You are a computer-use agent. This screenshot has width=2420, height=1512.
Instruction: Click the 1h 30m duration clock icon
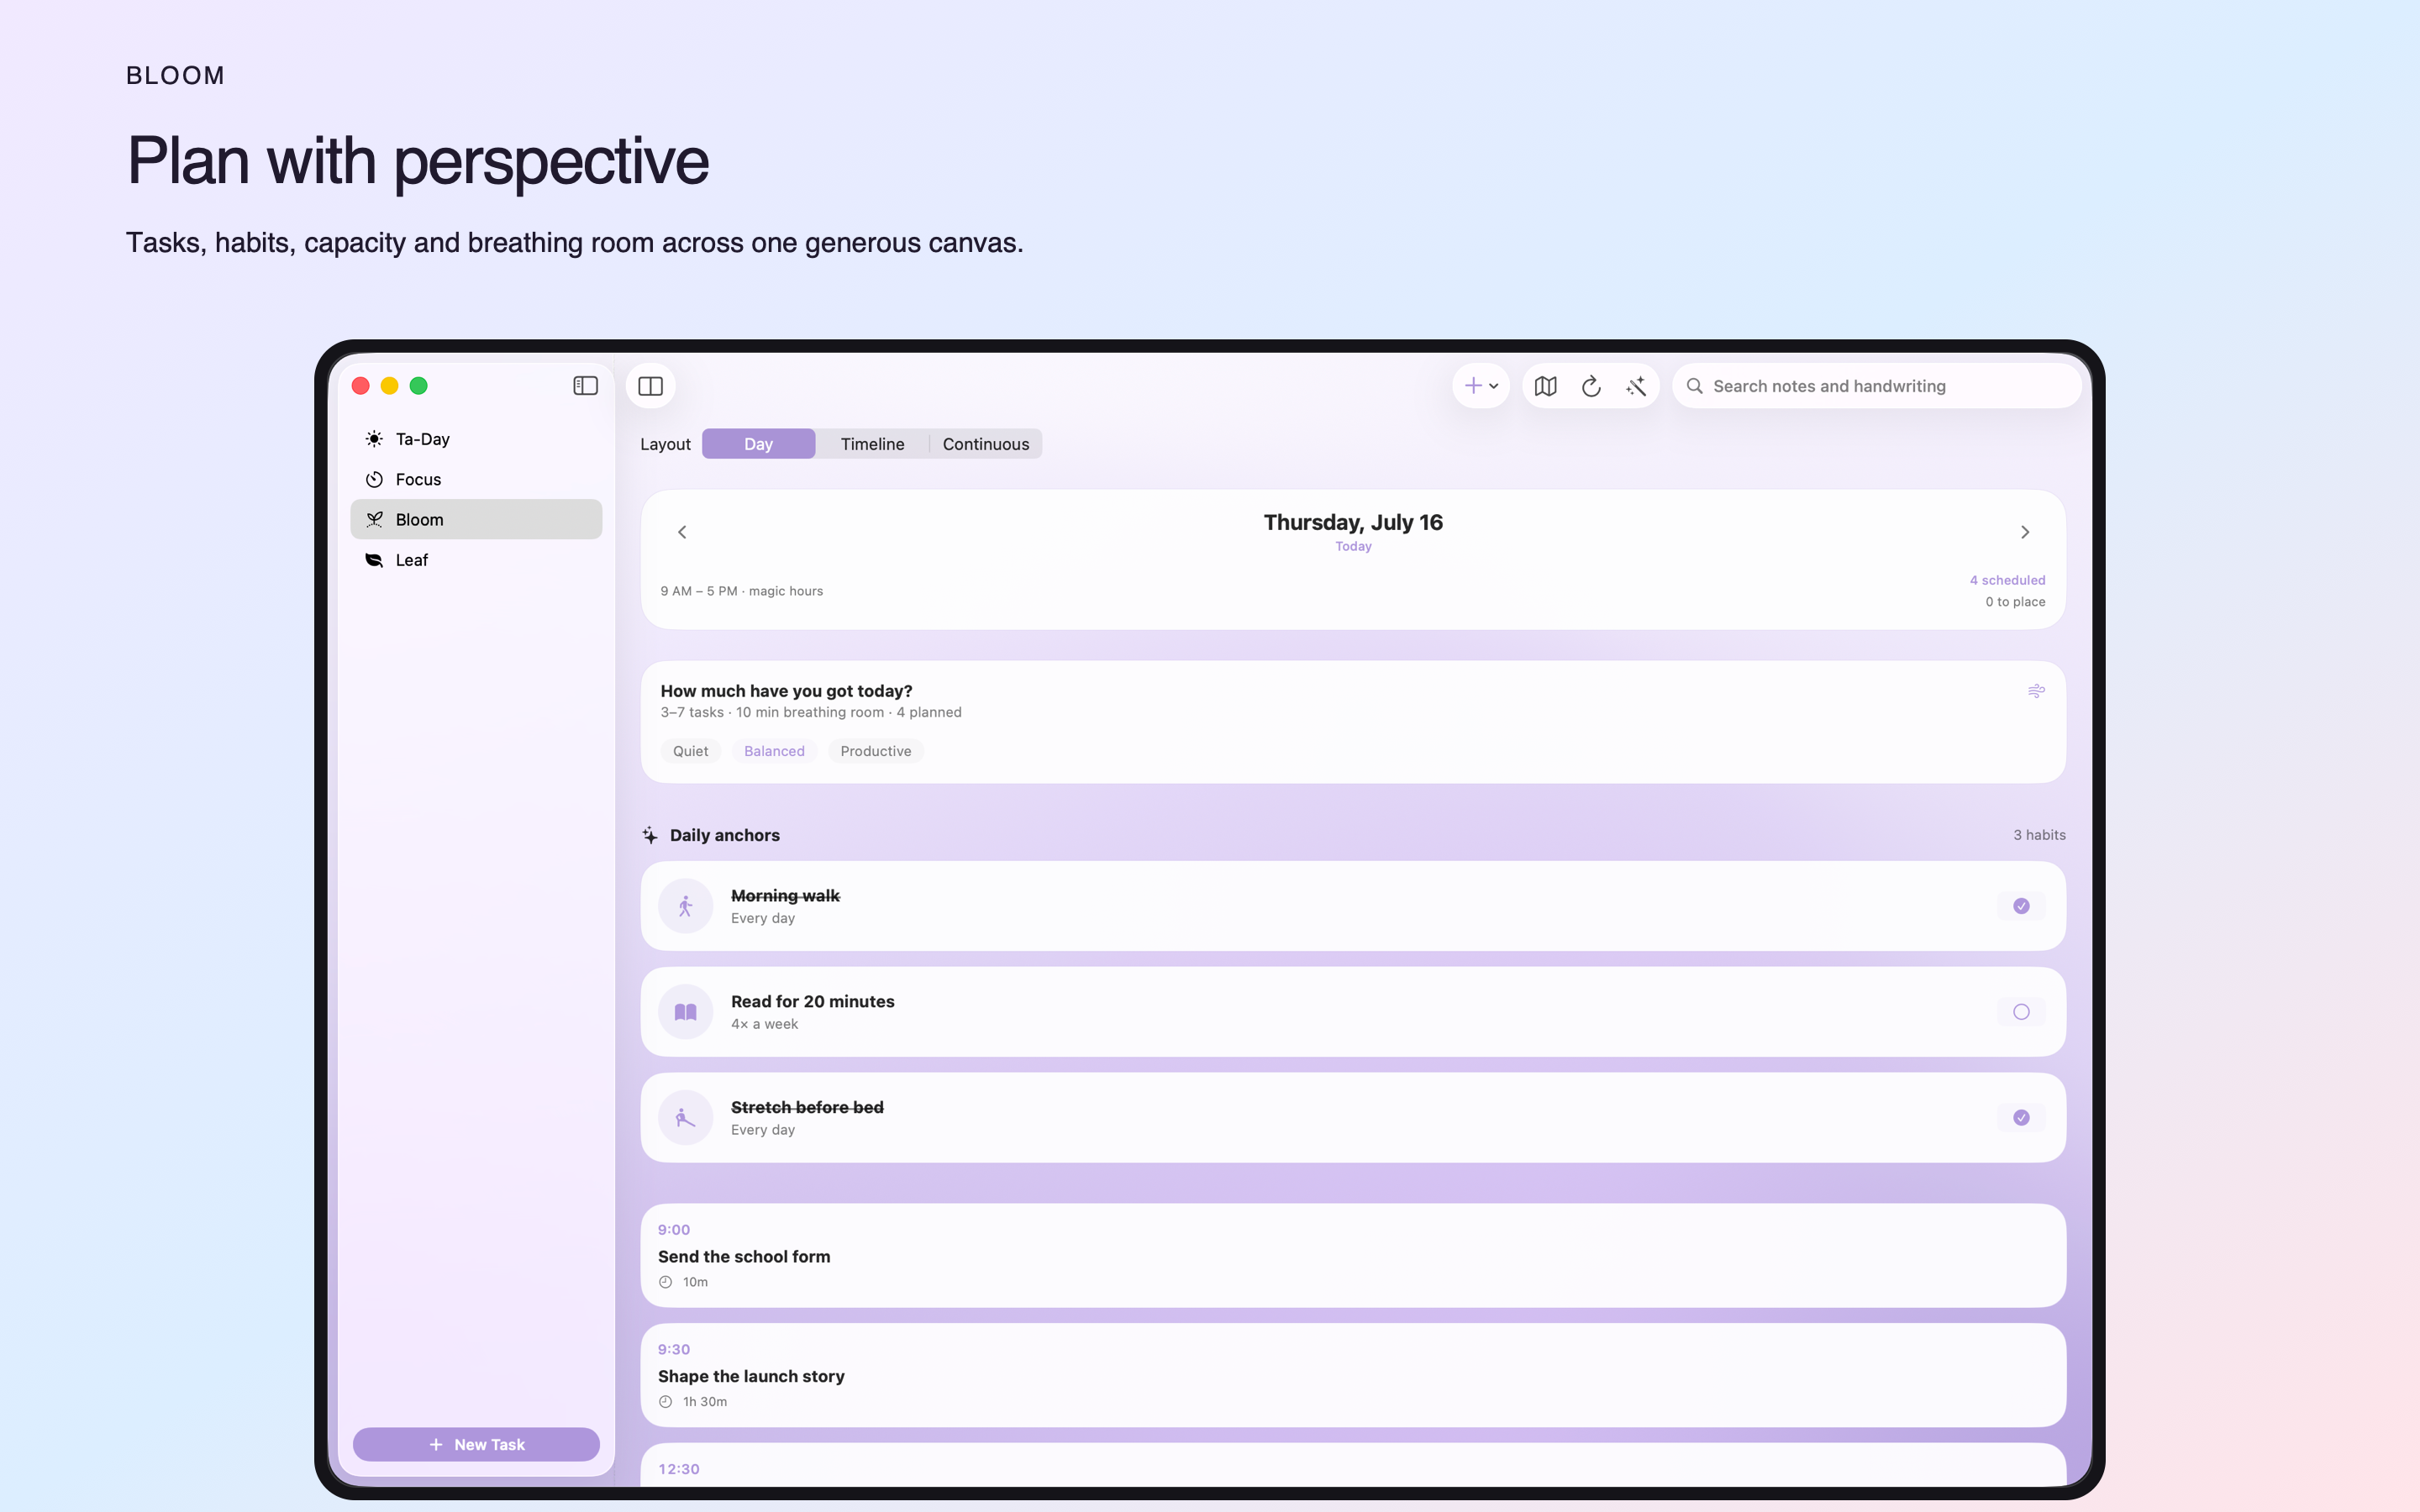[665, 1402]
